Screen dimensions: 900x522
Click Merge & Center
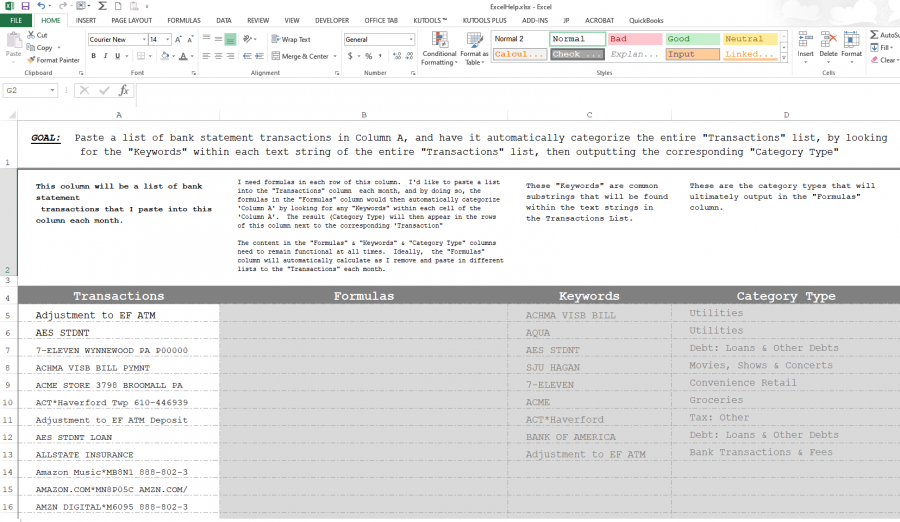[x=300, y=56]
